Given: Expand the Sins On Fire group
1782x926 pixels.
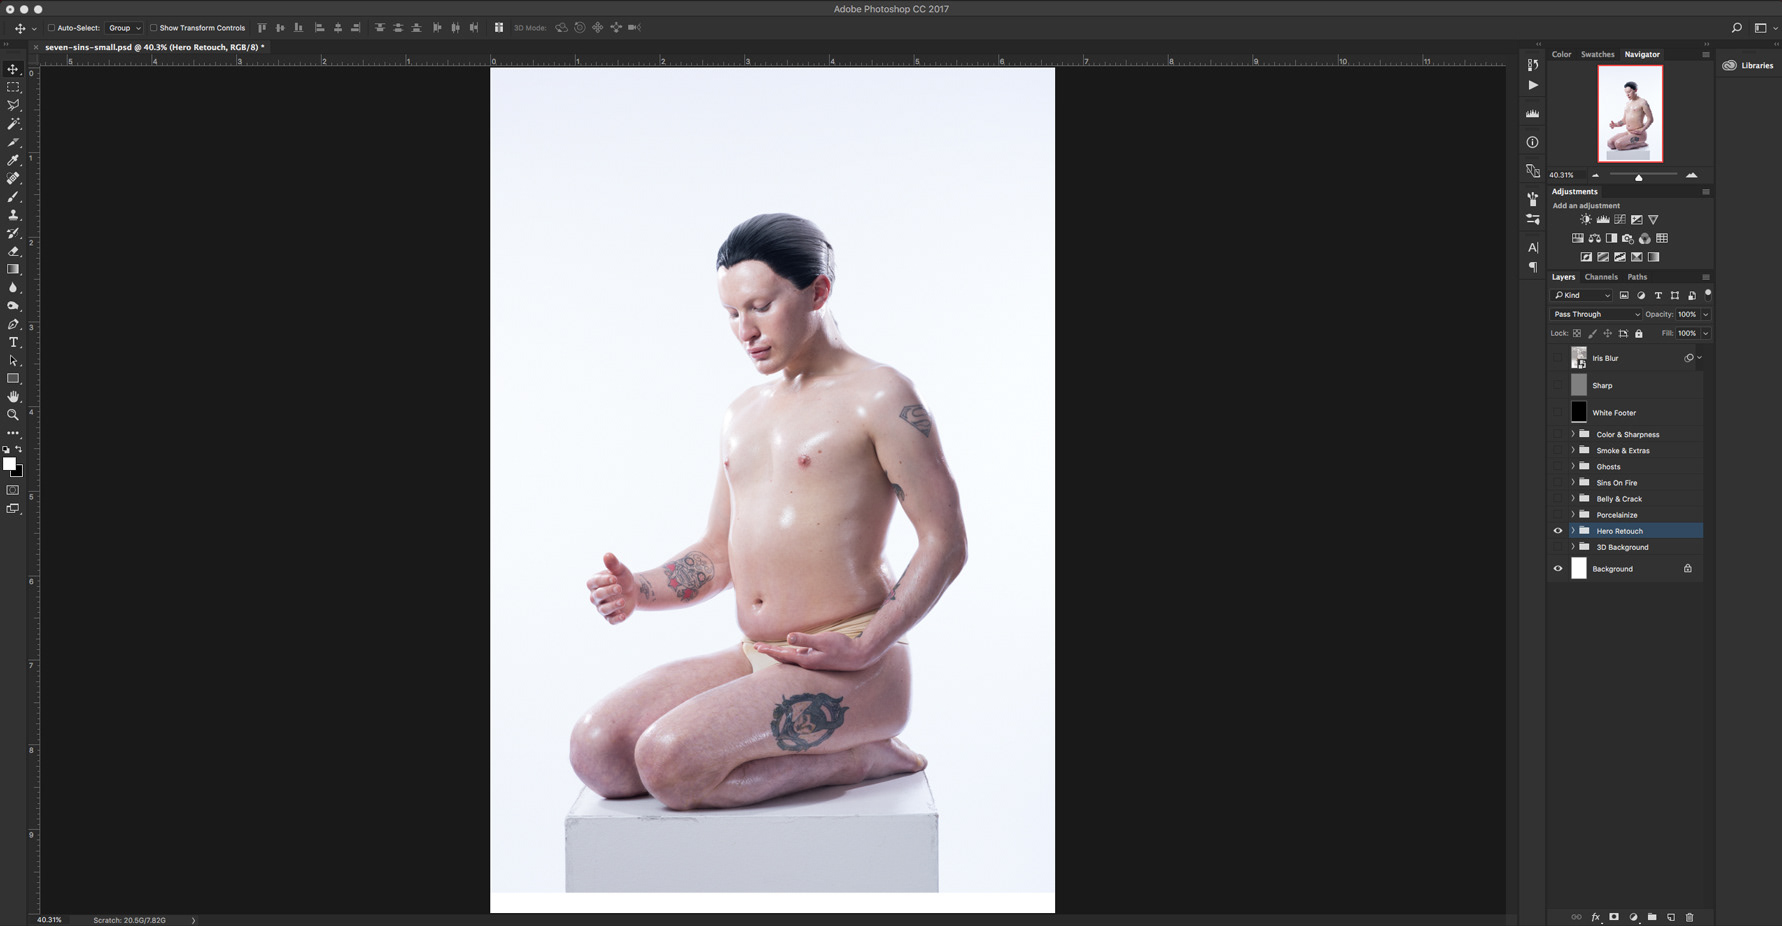Looking at the screenshot, I should 1572,483.
